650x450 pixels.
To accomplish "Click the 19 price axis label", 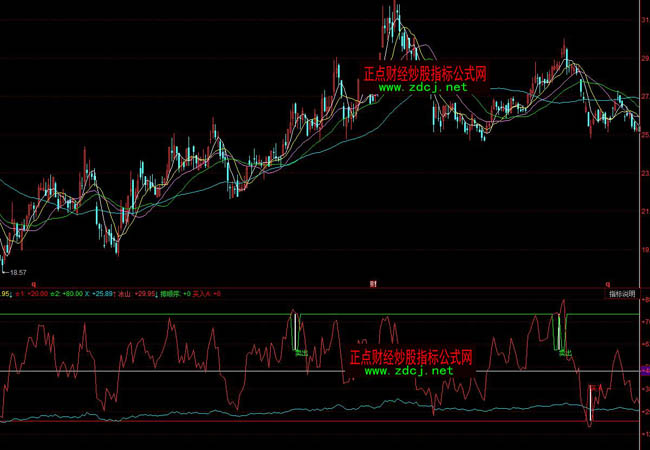I will [x=643, y=250].
